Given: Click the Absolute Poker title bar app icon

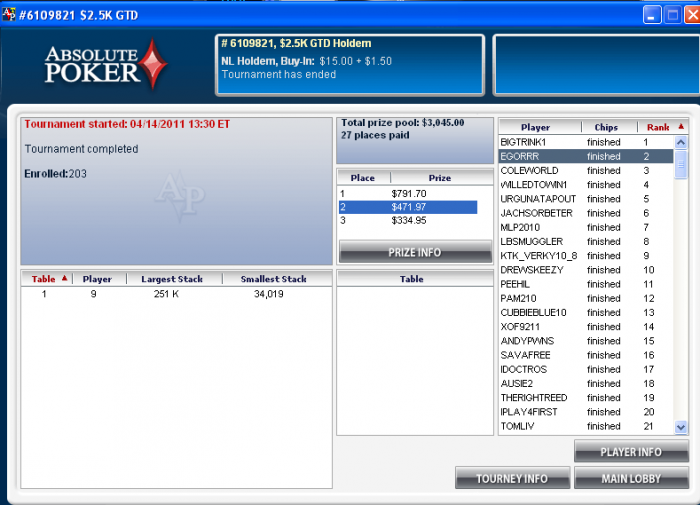Looking at the screenshot, I should 8,15.
